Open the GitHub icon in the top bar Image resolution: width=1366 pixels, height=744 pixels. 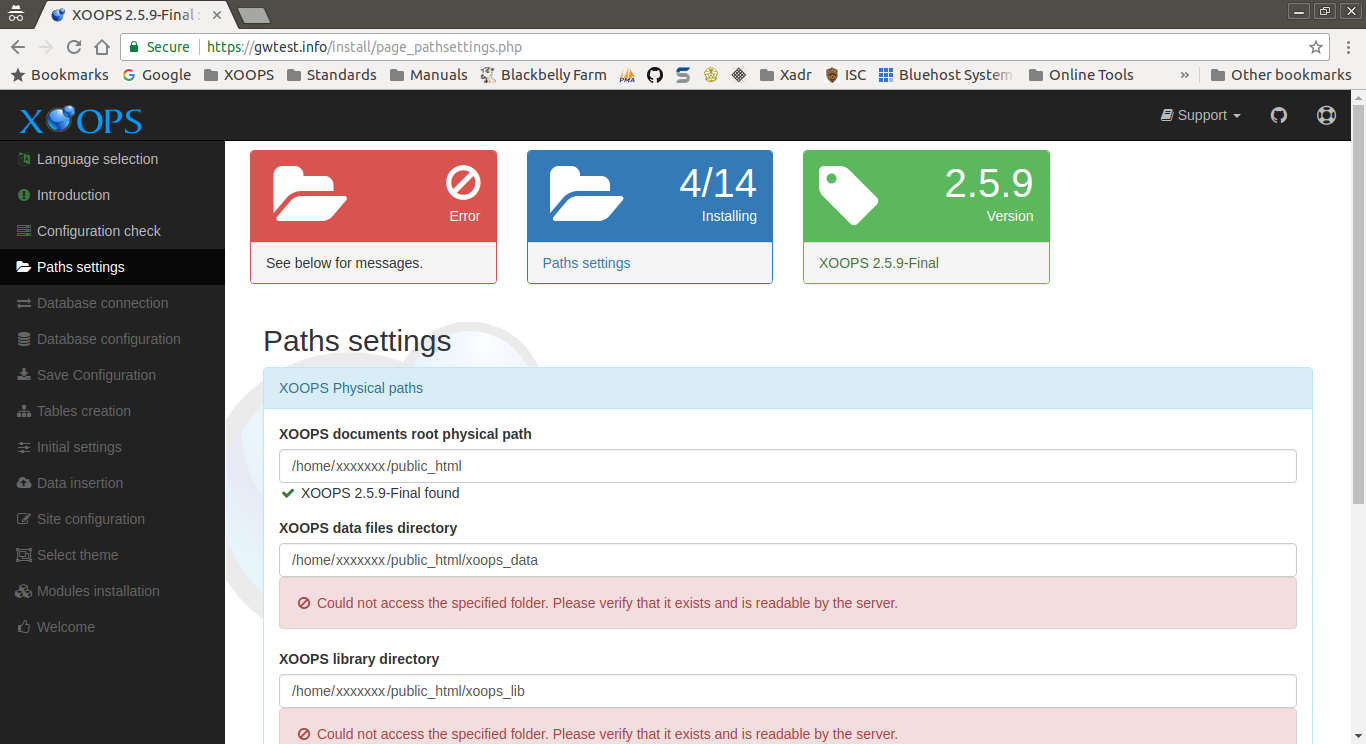pyautogui.click(x=1279, y=115)
